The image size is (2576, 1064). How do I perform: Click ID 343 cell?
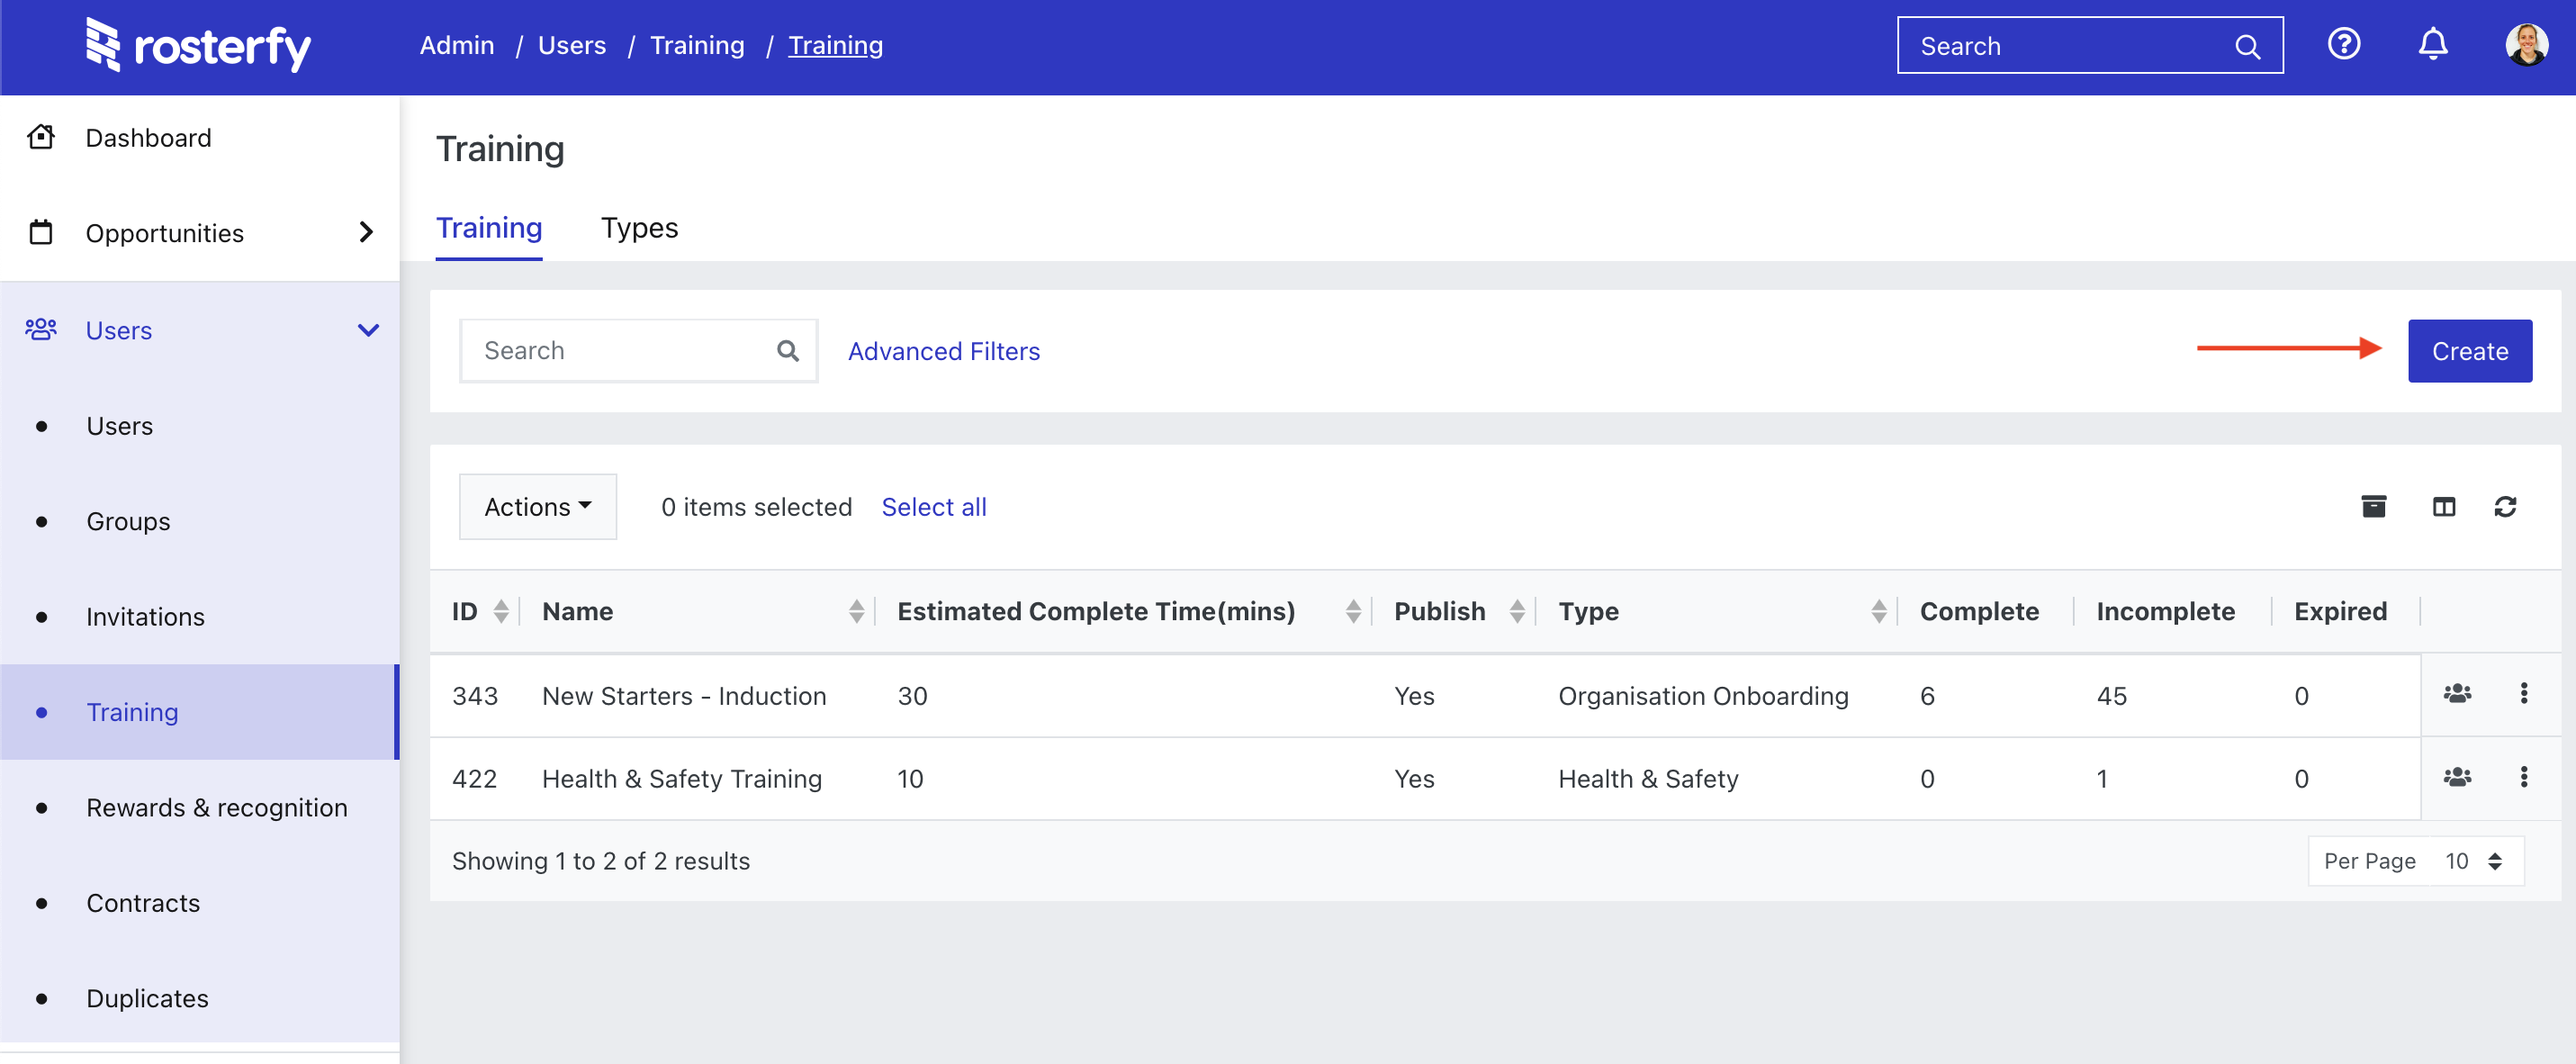coord(474,696)
